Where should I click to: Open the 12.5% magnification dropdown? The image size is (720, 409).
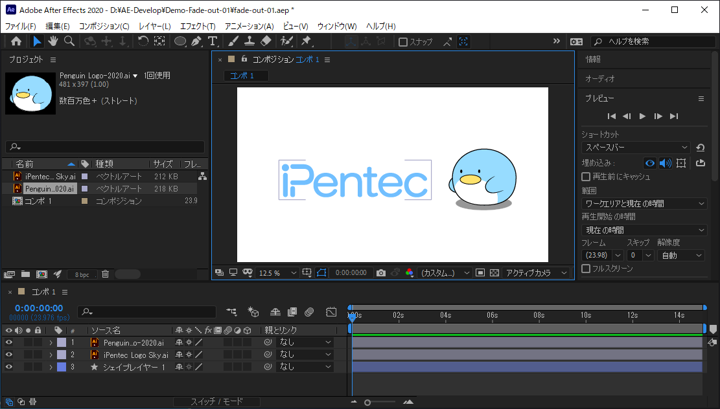coord(277,273)
